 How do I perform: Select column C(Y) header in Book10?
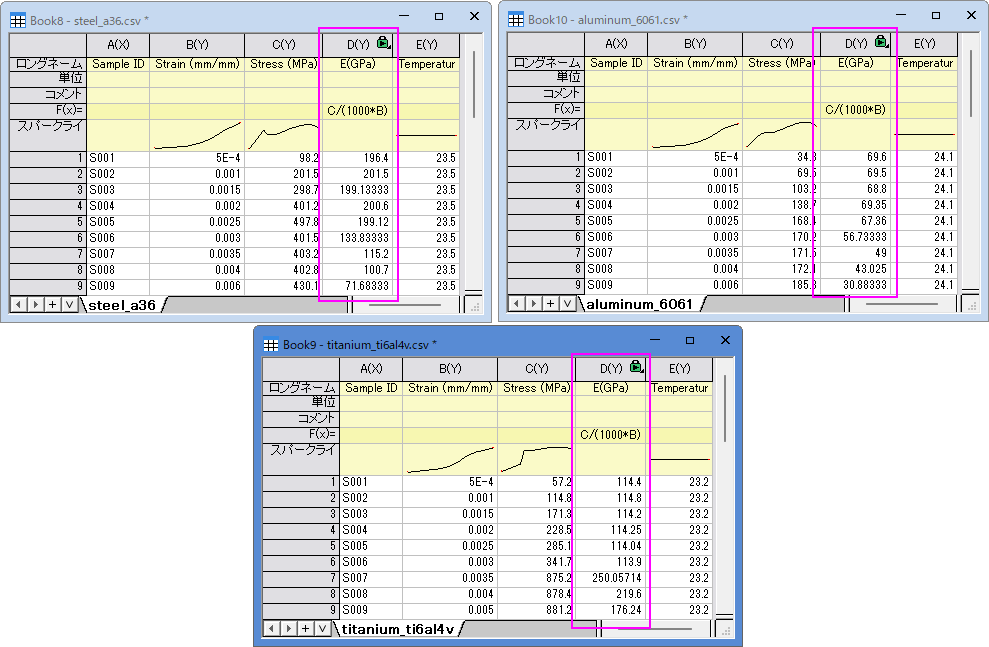pos(781,44)
